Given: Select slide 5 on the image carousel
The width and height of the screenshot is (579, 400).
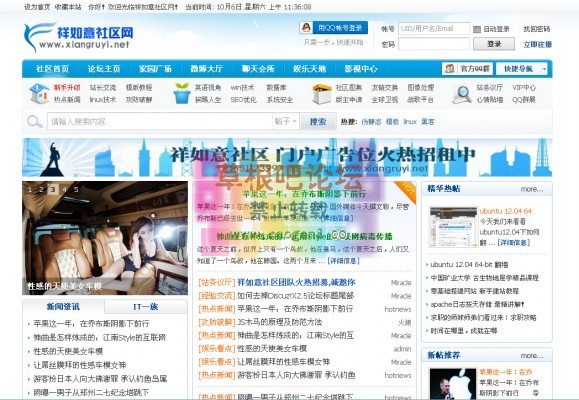Looking at the screenshot, I should (76, 189).
